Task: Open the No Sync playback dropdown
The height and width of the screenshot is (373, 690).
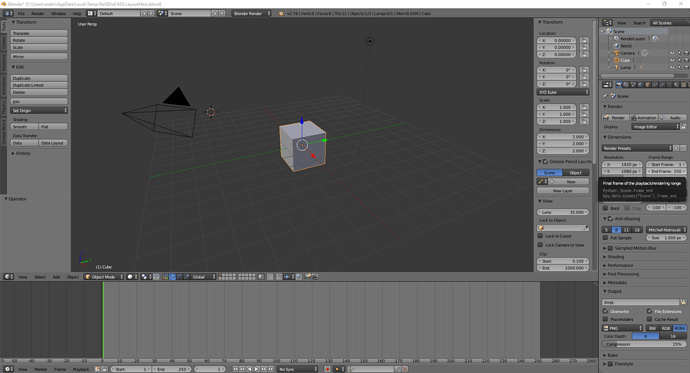Action: click(x=297, y=369)
